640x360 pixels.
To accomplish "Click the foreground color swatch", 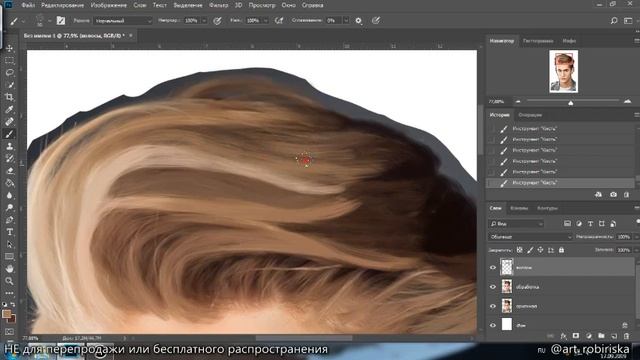I will (7, 314).
